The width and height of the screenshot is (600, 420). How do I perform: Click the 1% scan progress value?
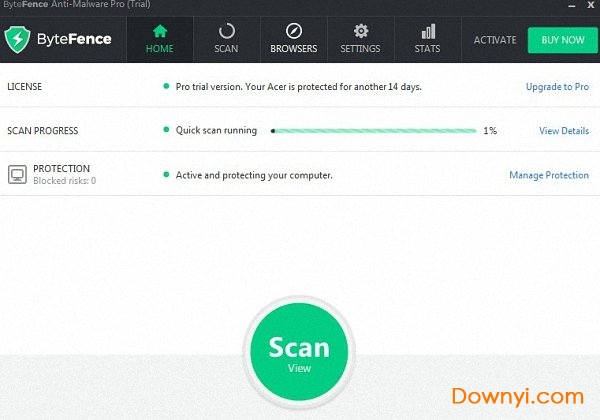pos(490,131)
